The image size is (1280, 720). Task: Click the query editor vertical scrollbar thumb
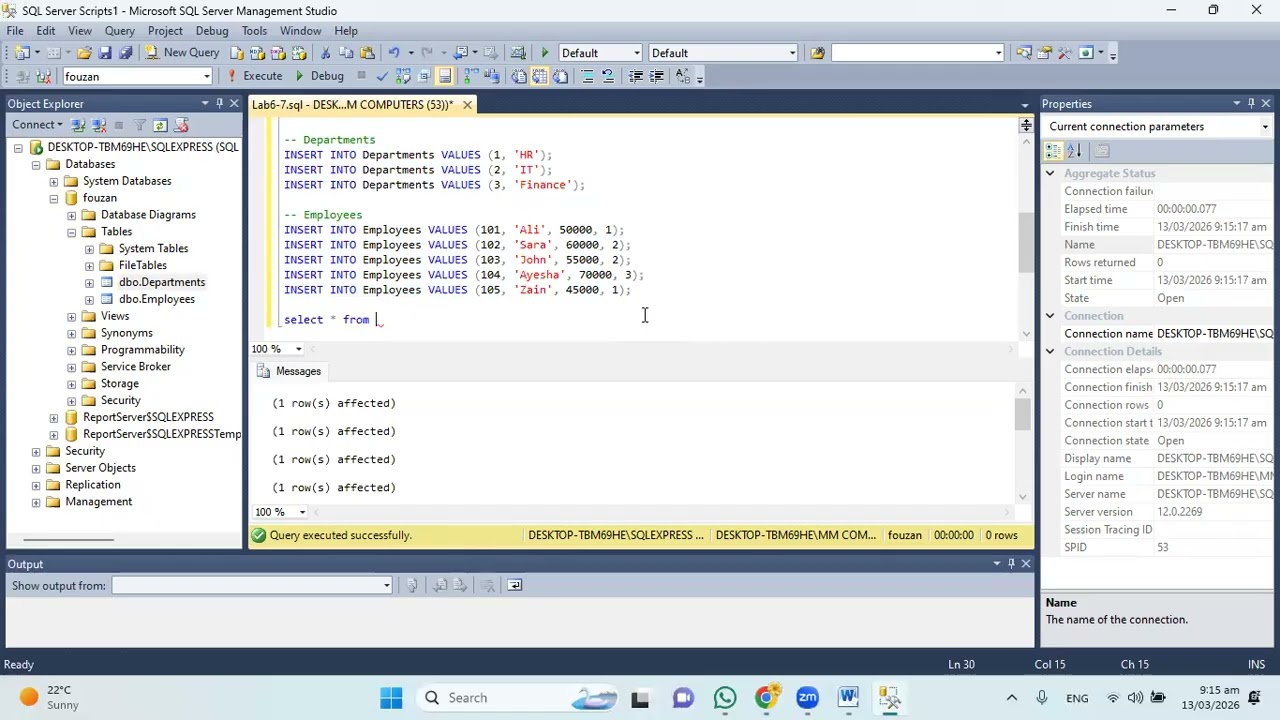pyautogui.click(x=1026, y=243)
